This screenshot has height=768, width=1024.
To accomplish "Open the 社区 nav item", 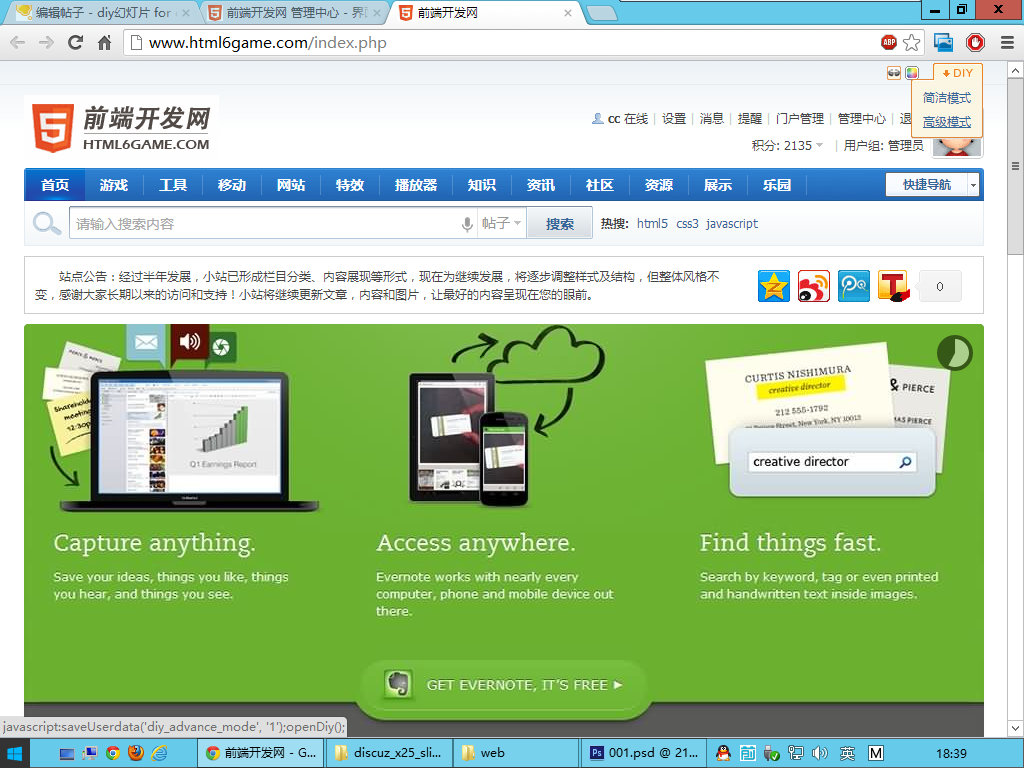I will 600,185.
